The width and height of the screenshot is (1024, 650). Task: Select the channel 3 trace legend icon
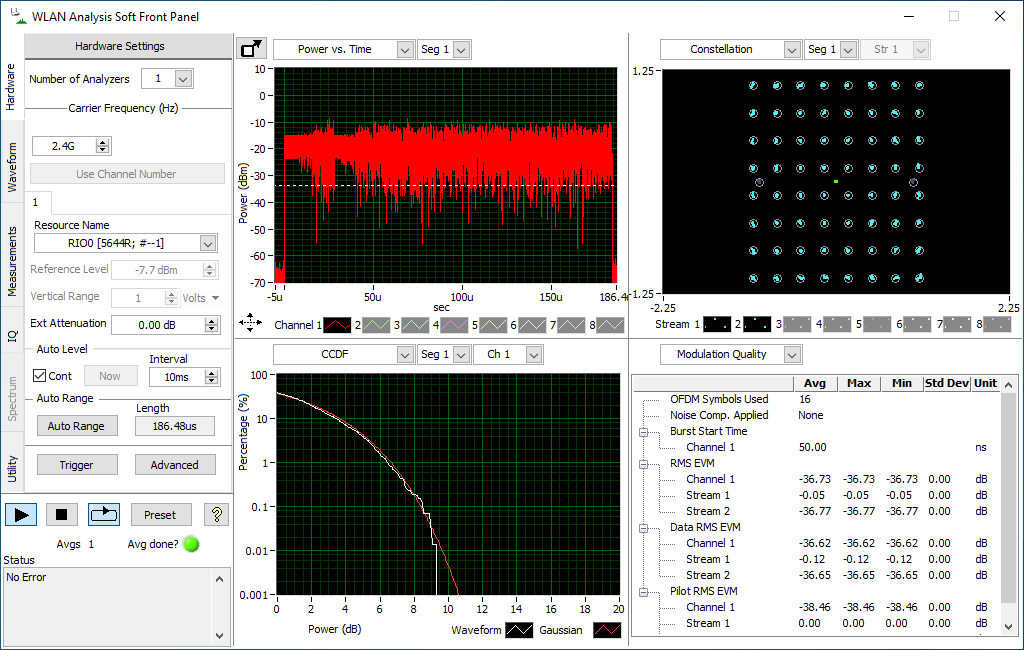coord(415,325)
